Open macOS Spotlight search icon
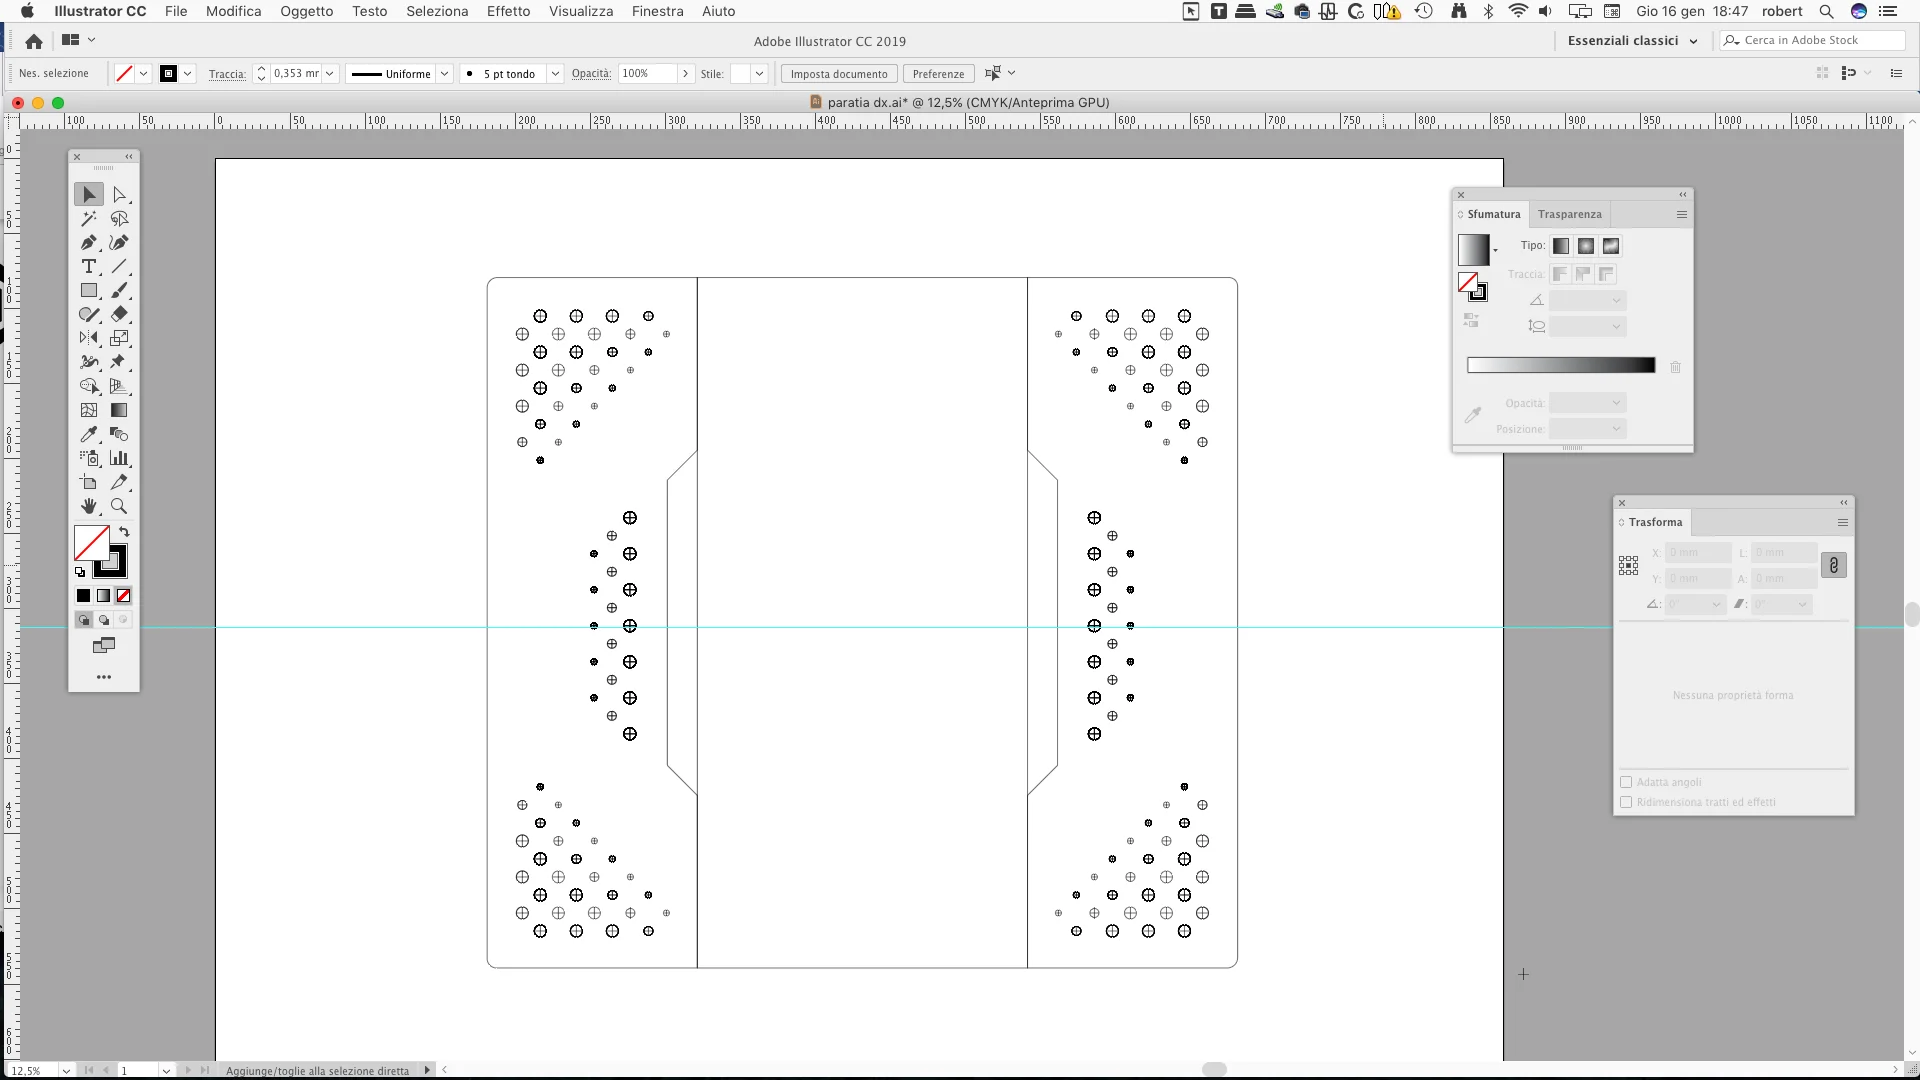Screen dimensions: 1920x1080 point(1826,11)
